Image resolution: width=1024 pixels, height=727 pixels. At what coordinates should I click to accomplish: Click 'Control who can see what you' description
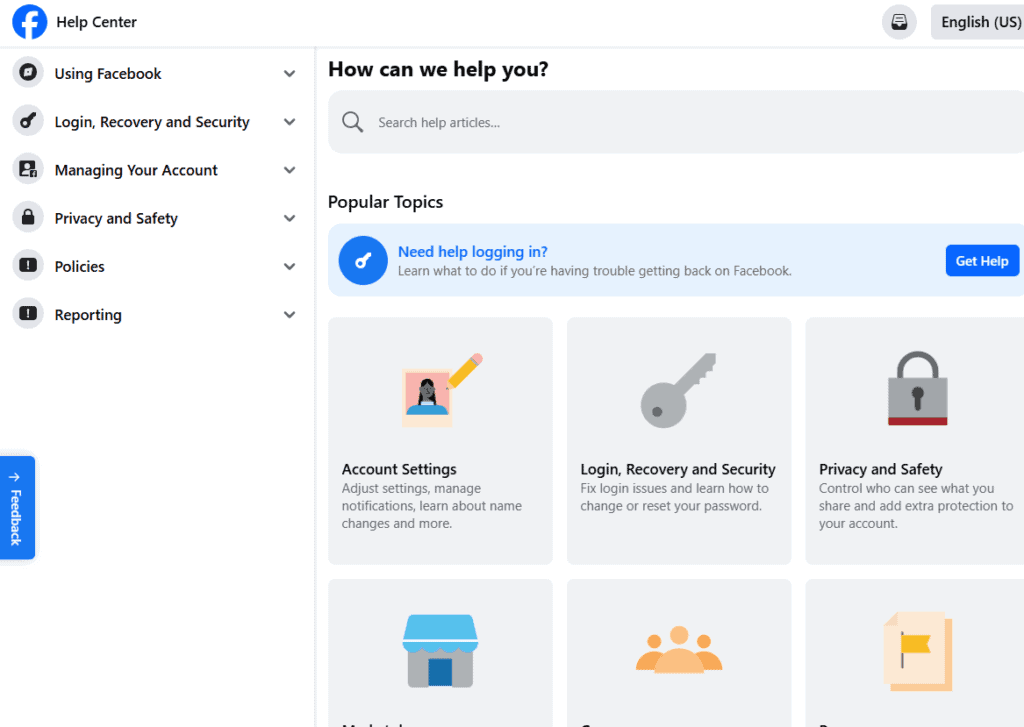916,506
